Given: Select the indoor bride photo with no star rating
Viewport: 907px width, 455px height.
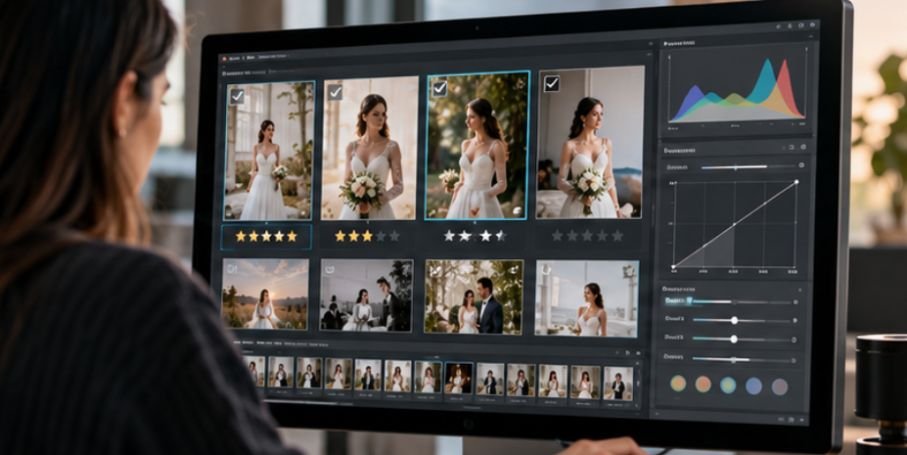Looking at the screenshot, I should pyautogui.click(x=590, y=142).
